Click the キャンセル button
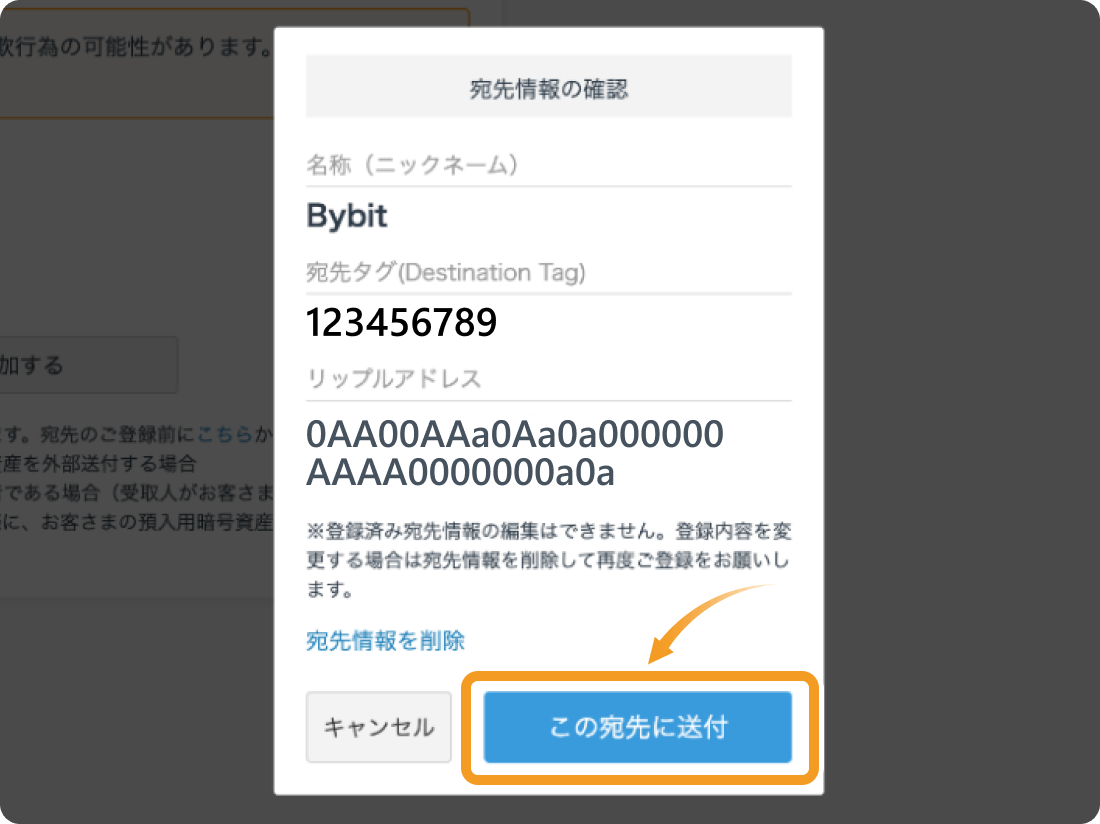The width and height of the screenshot is (1100, 824). pos(378,727)
